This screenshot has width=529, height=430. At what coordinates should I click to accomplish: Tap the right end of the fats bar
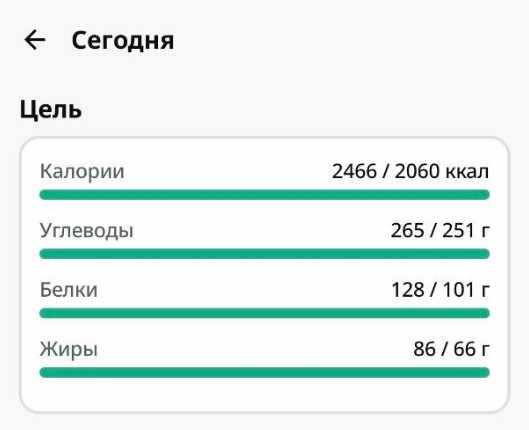click(484, 373)
